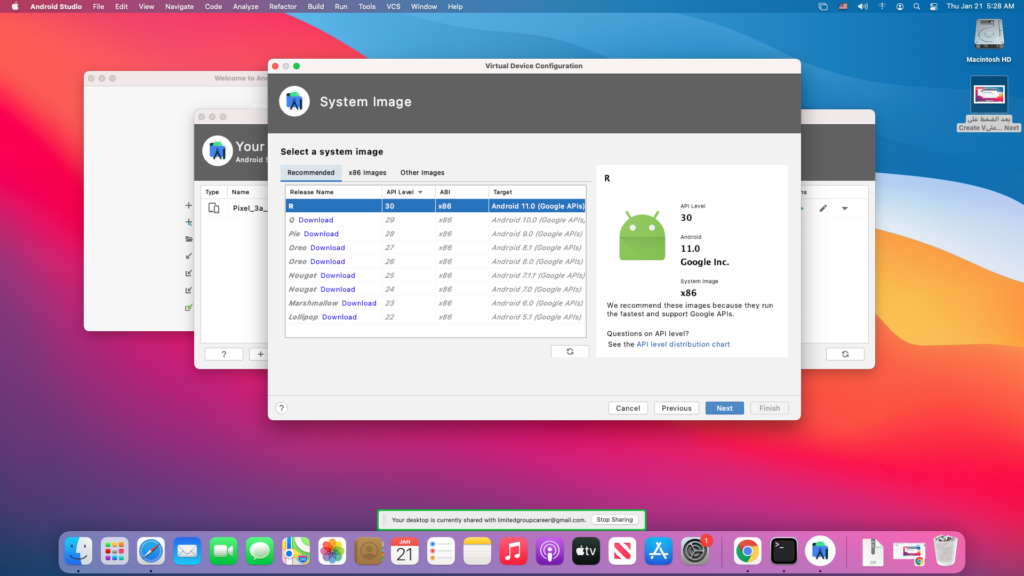Open the Tools menu
The image size is (1024, 576).
click(x=367, y=7)
